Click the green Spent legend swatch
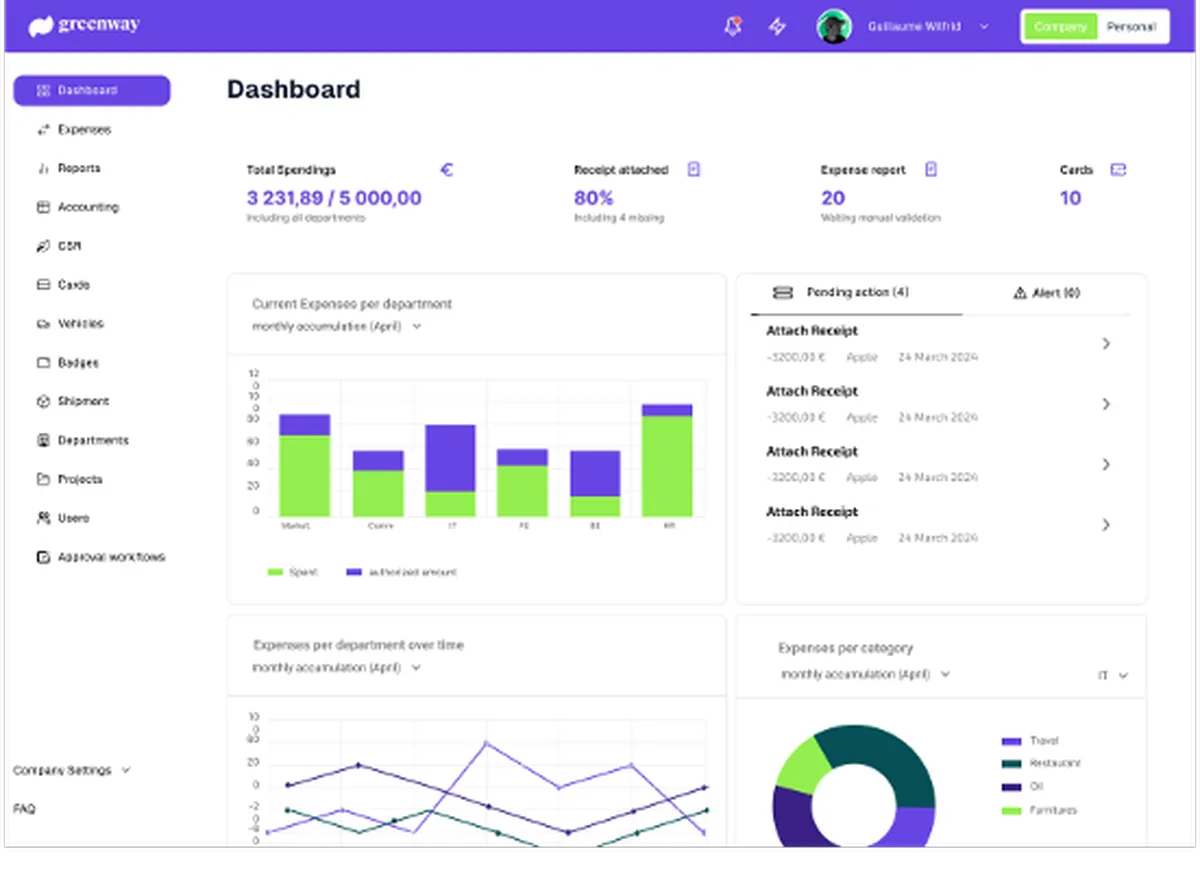1200x882 pixels. 275,572
